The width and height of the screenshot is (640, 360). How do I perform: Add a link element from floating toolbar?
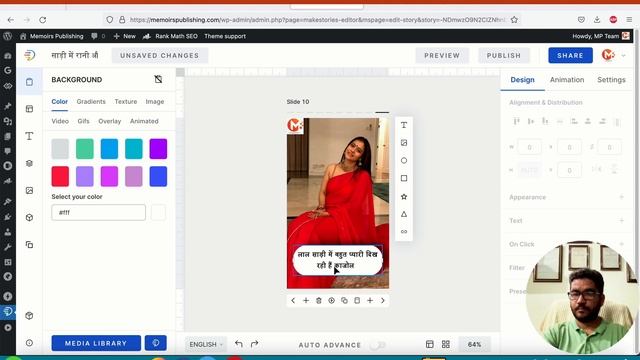[404, 231]
